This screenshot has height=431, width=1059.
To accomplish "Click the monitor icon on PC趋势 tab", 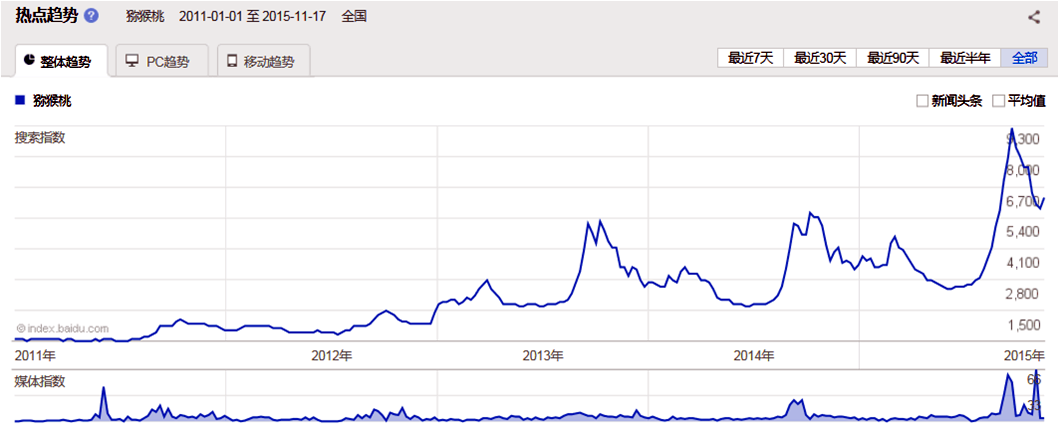I will pos(132,61).
